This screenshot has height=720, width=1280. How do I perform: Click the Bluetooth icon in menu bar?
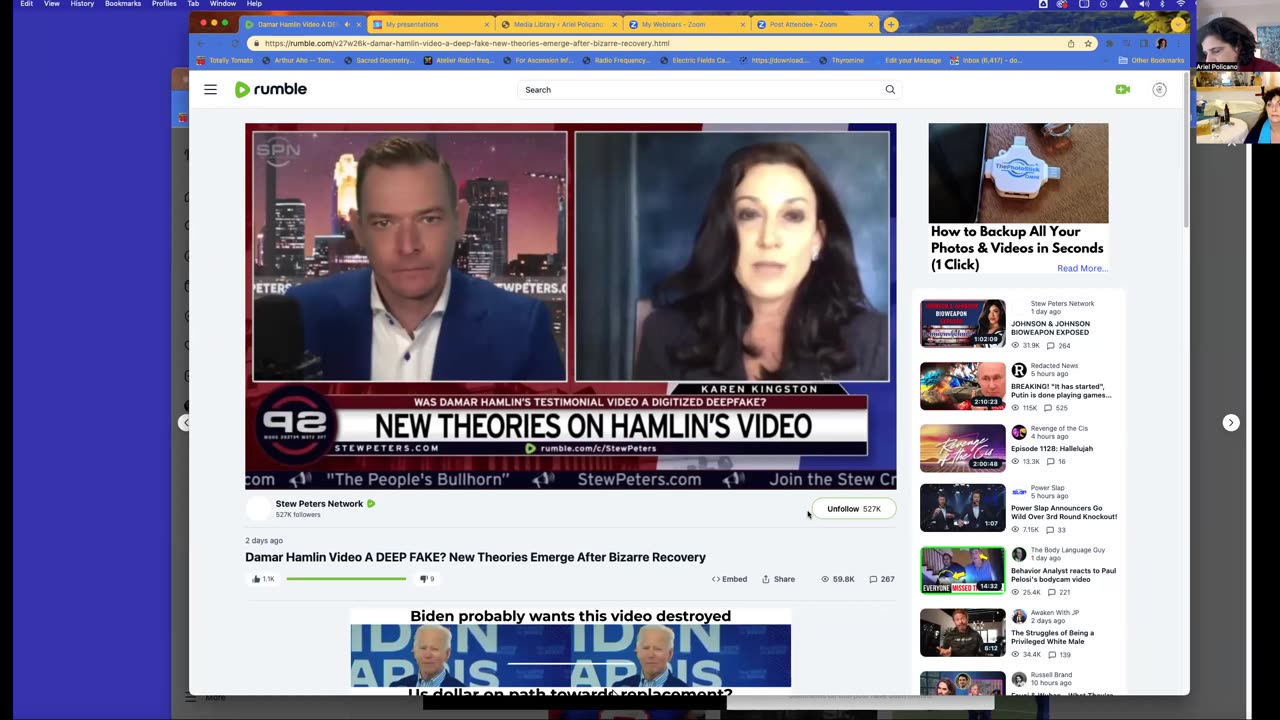pyautogui.click(x=1162, y=4)
